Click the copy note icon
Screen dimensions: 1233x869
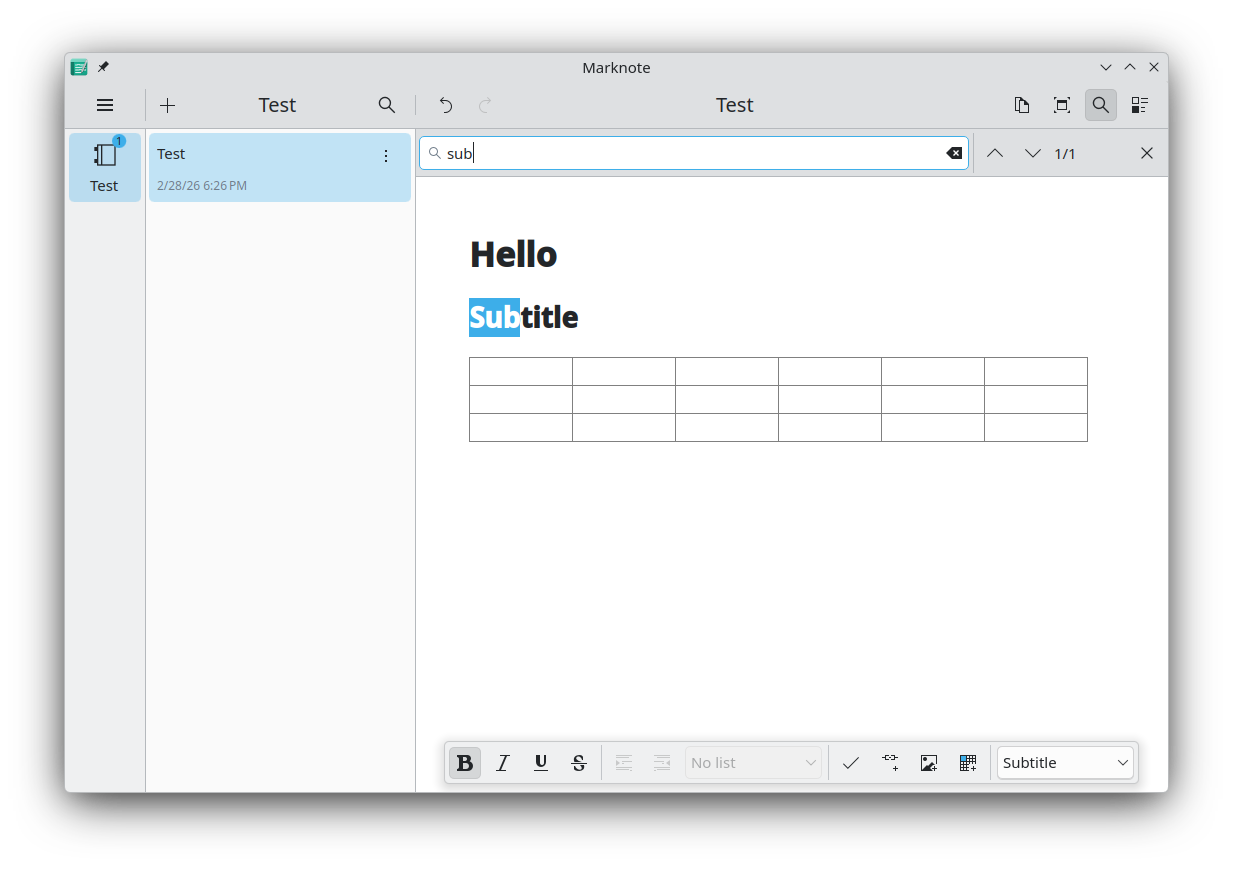tap(1022, 105)
